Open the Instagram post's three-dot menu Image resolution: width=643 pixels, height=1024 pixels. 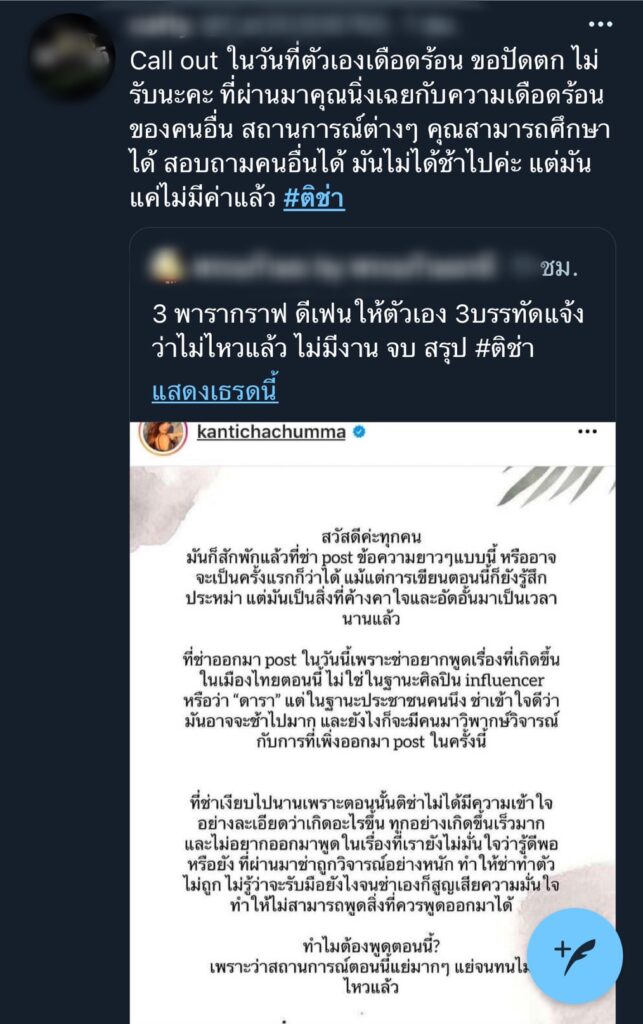click(x=587, y=432)
